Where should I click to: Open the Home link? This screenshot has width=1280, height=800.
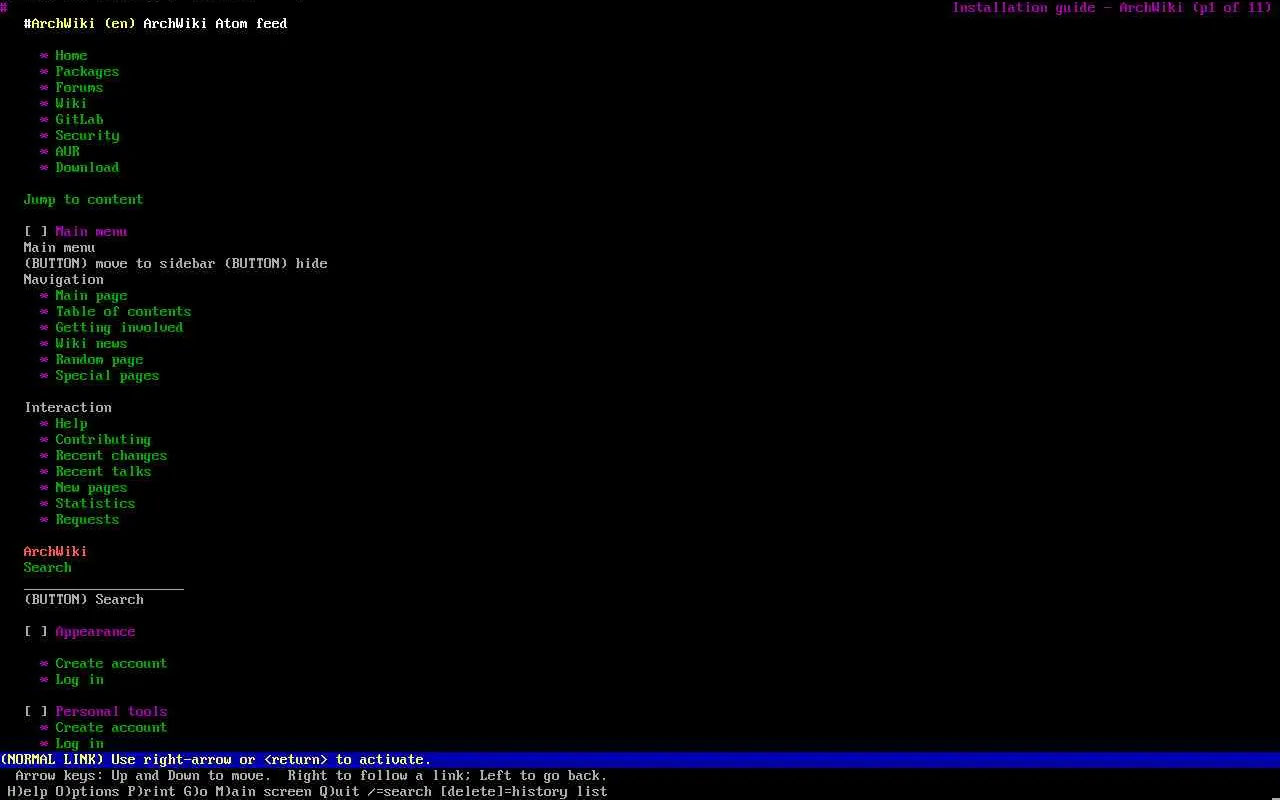click(71, 55)
